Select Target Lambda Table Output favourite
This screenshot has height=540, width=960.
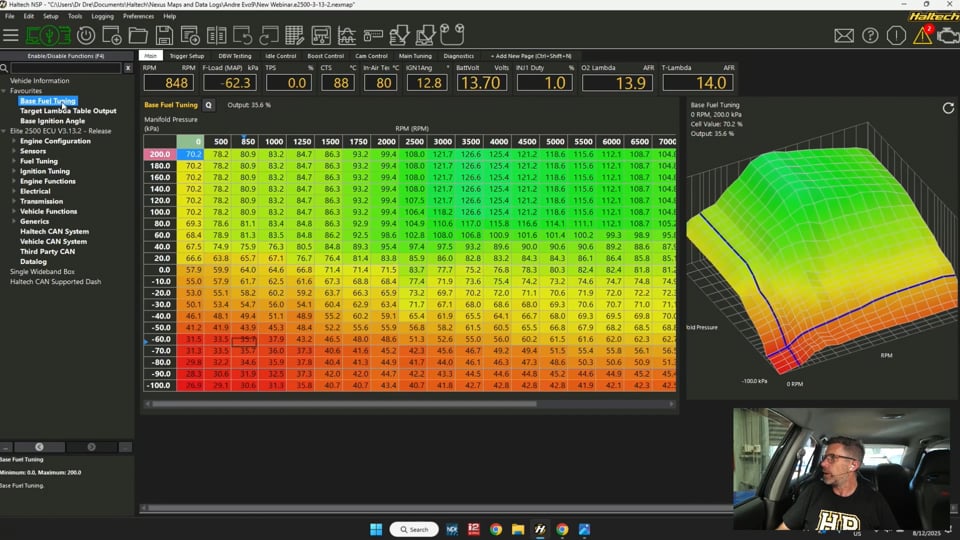coord(68,111)
